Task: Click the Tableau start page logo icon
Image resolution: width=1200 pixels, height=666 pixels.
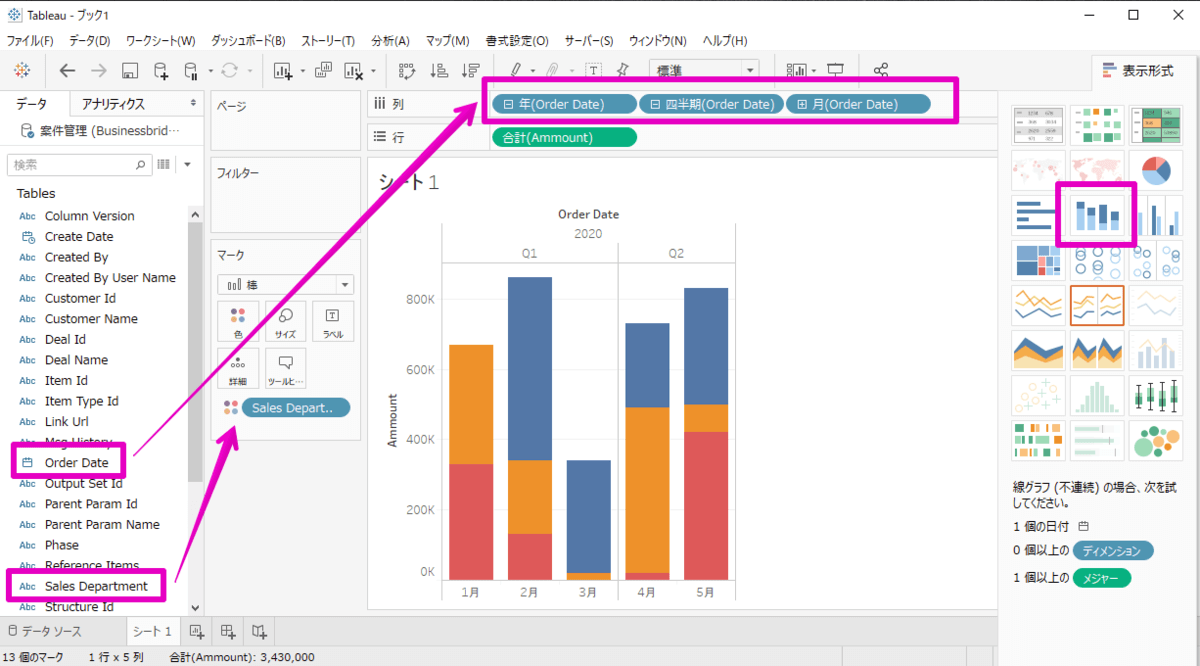Action: click(22, 70)
